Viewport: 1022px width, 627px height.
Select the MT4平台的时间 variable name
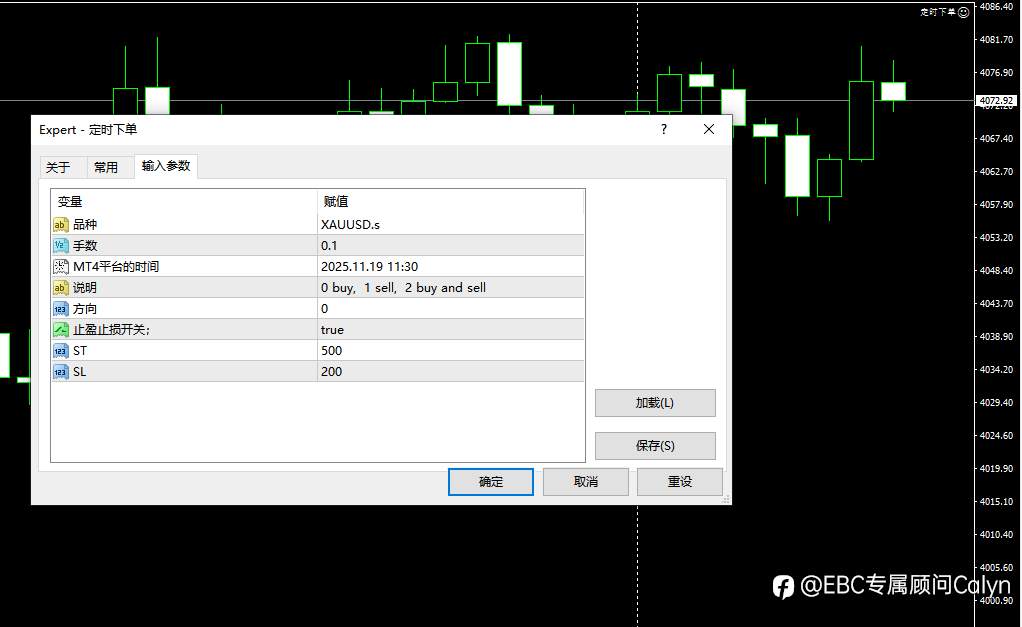[x=116, y=267]
